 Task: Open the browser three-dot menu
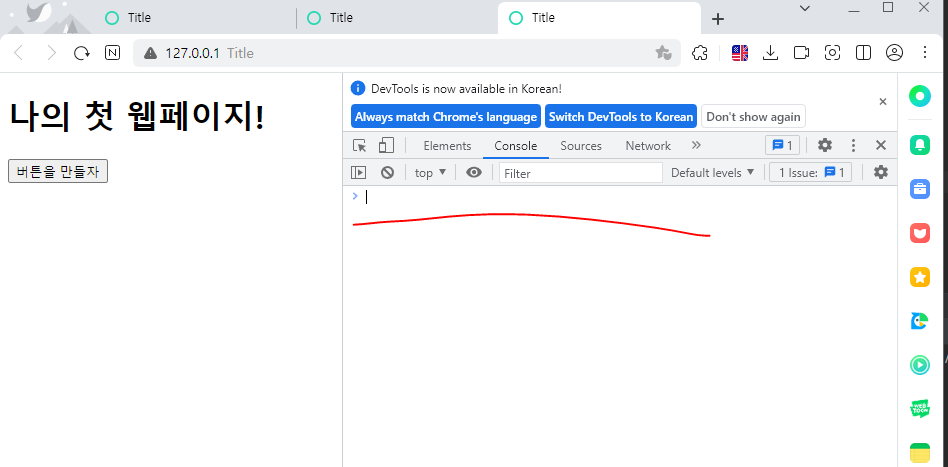pyautogui.click(x=925, y=53)
